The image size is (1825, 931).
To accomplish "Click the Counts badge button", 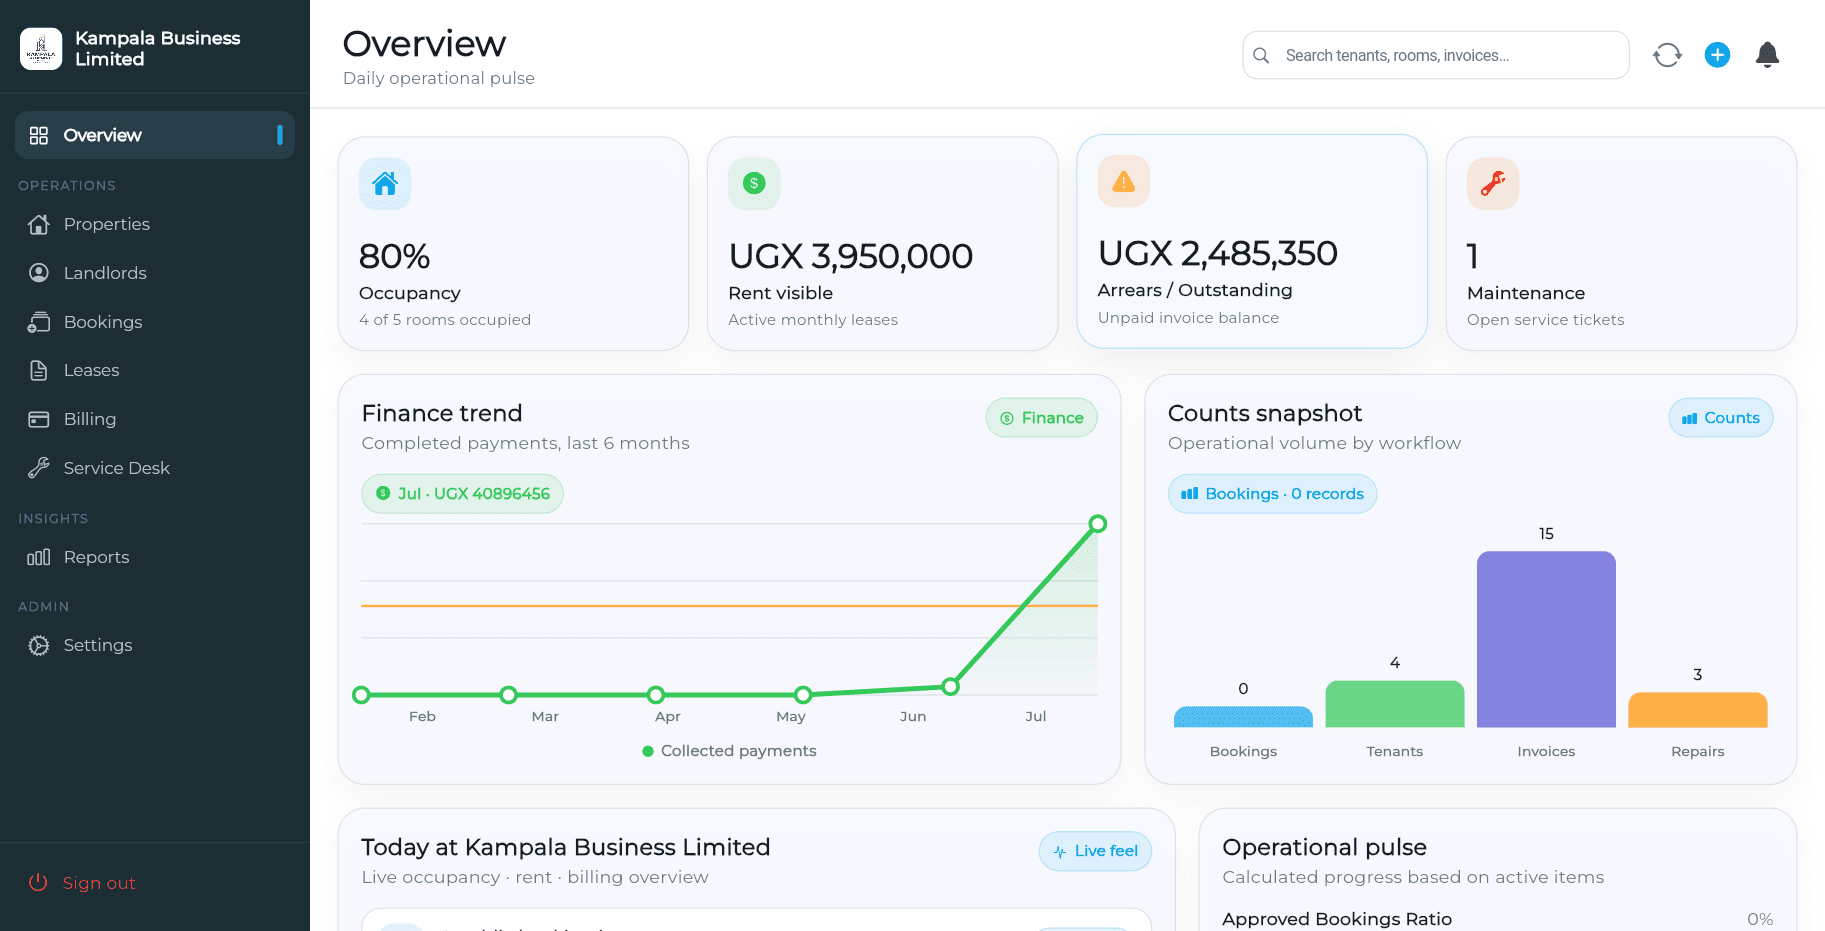I will (x=1720, y=418).
